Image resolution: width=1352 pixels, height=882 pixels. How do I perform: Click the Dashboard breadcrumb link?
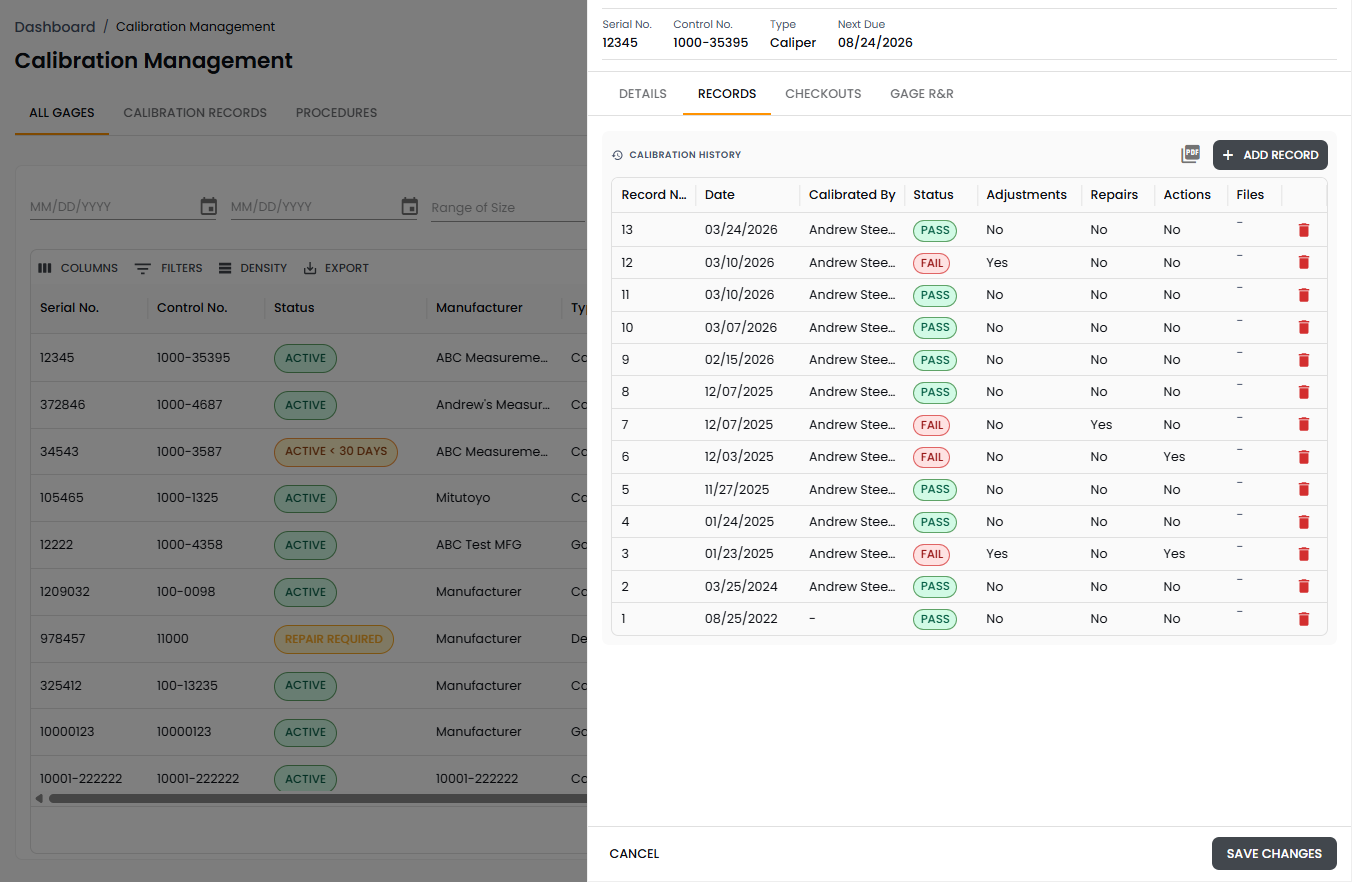[x=55, y=27]
